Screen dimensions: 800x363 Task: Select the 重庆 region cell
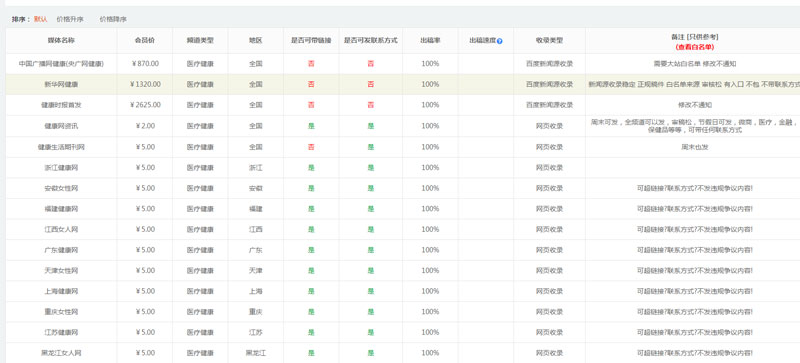(256, 311)
